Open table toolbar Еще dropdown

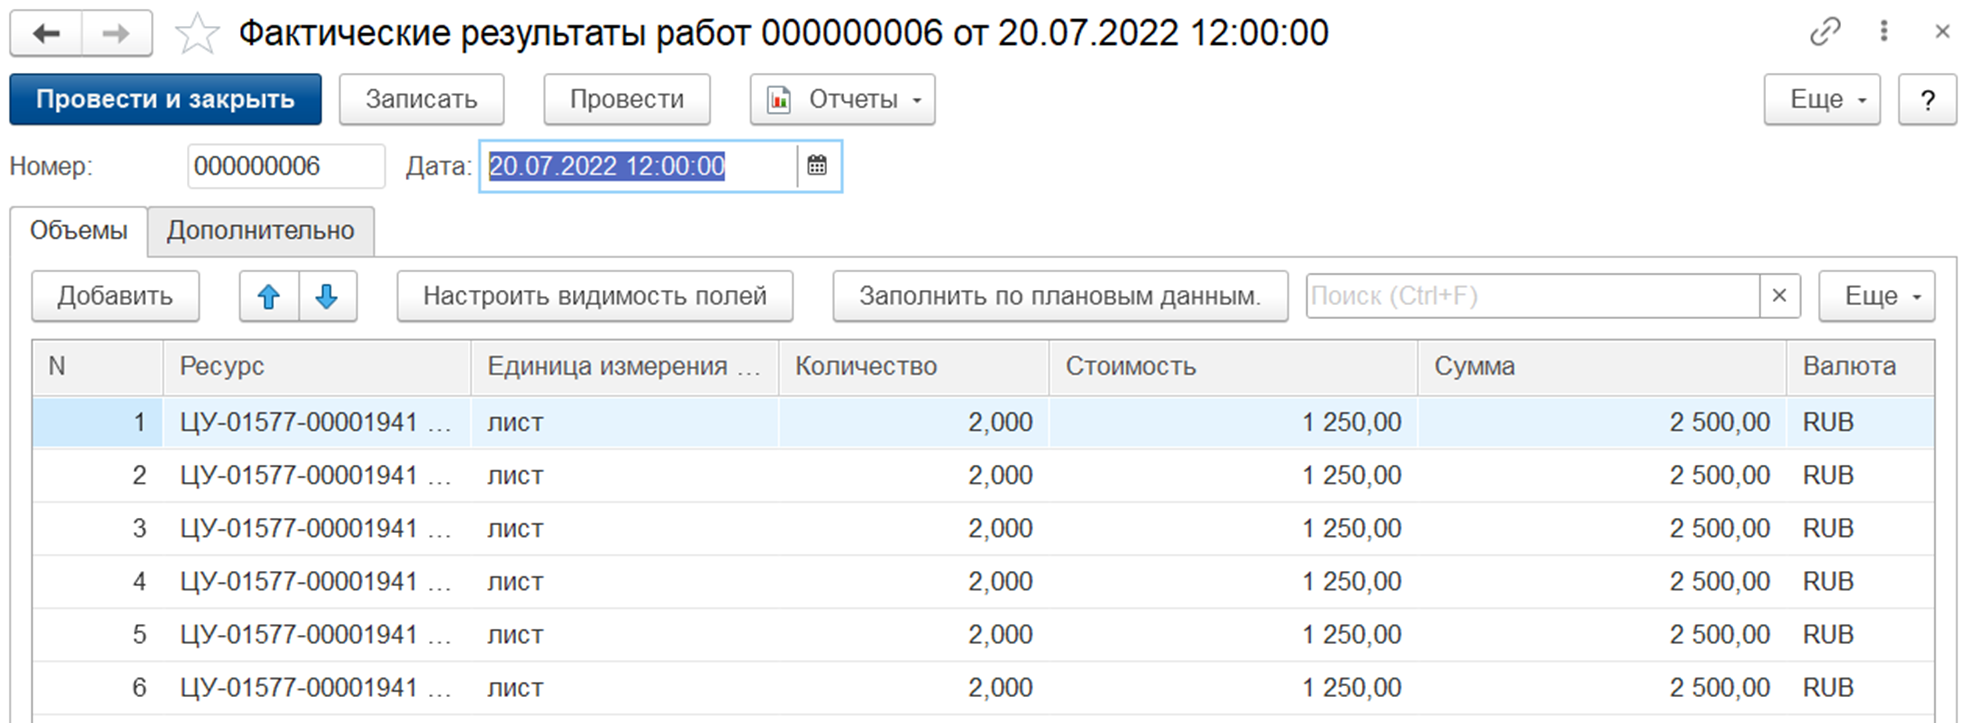1875,296
